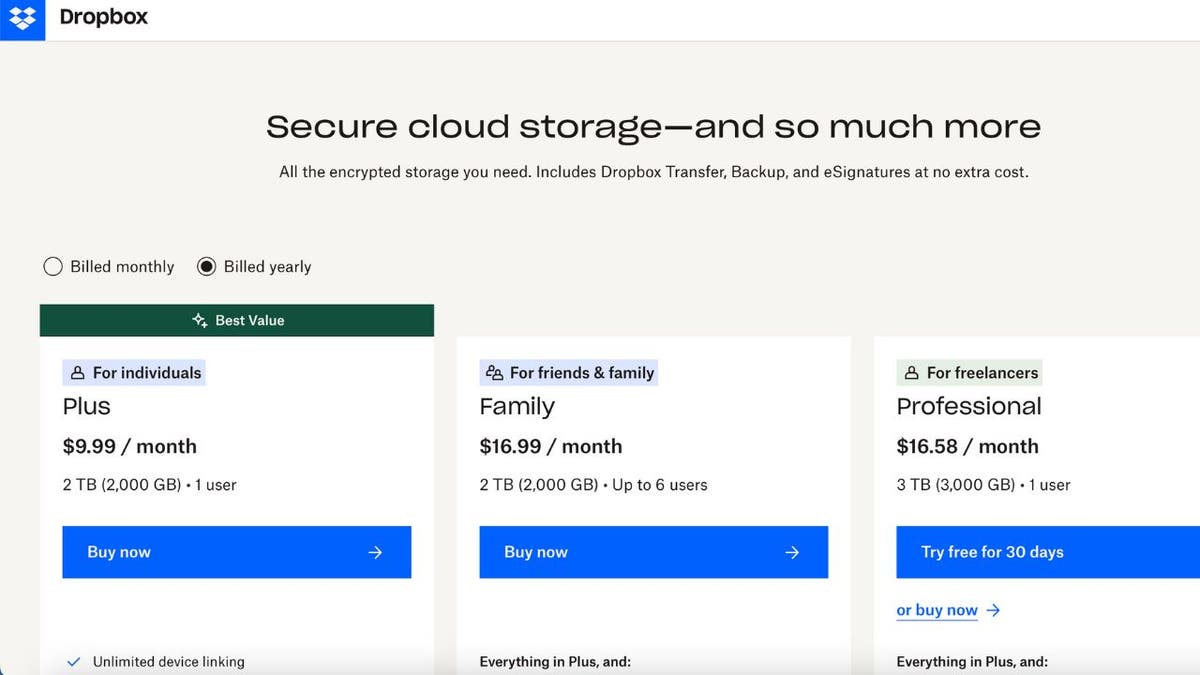Click 'Everything in Plus, and:' under Family
The width and height of the screenshot is (1200, 675).
click(555, 662)
